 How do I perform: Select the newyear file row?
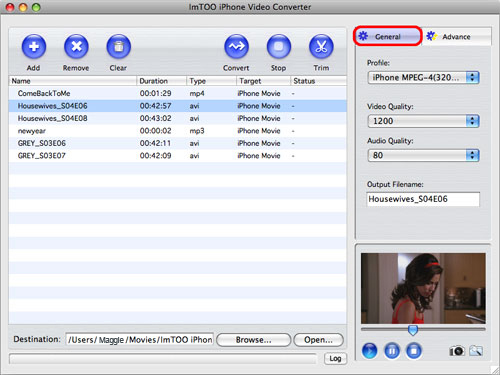[x=178, y=131]
